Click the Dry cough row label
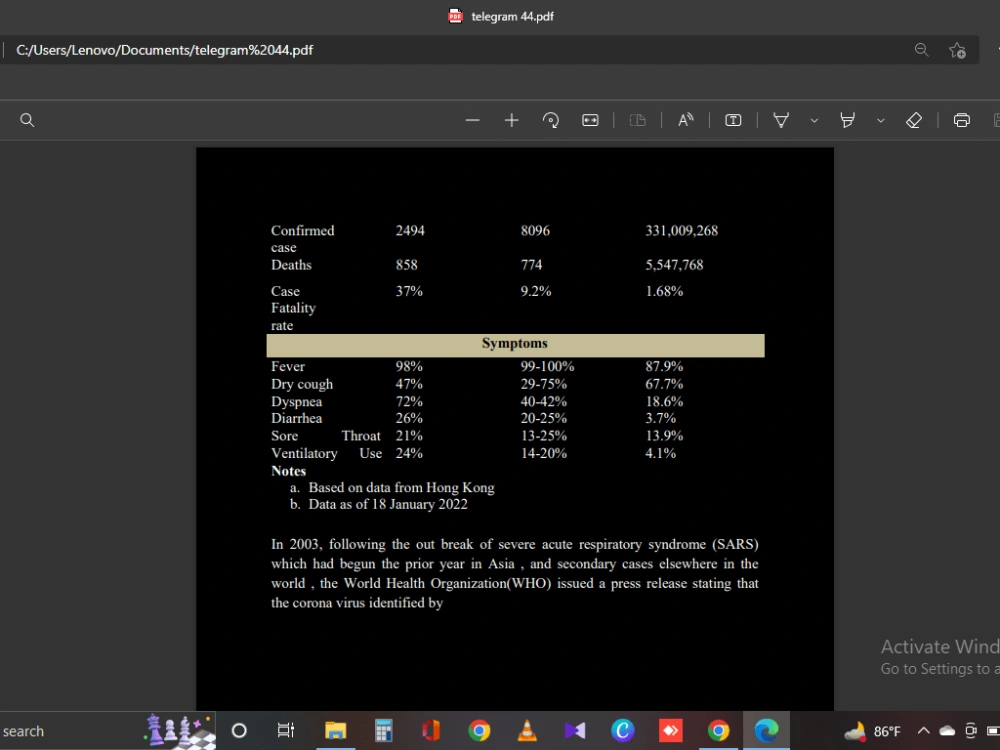This screenshot has height=750, width=1000. tap(302, 385)
